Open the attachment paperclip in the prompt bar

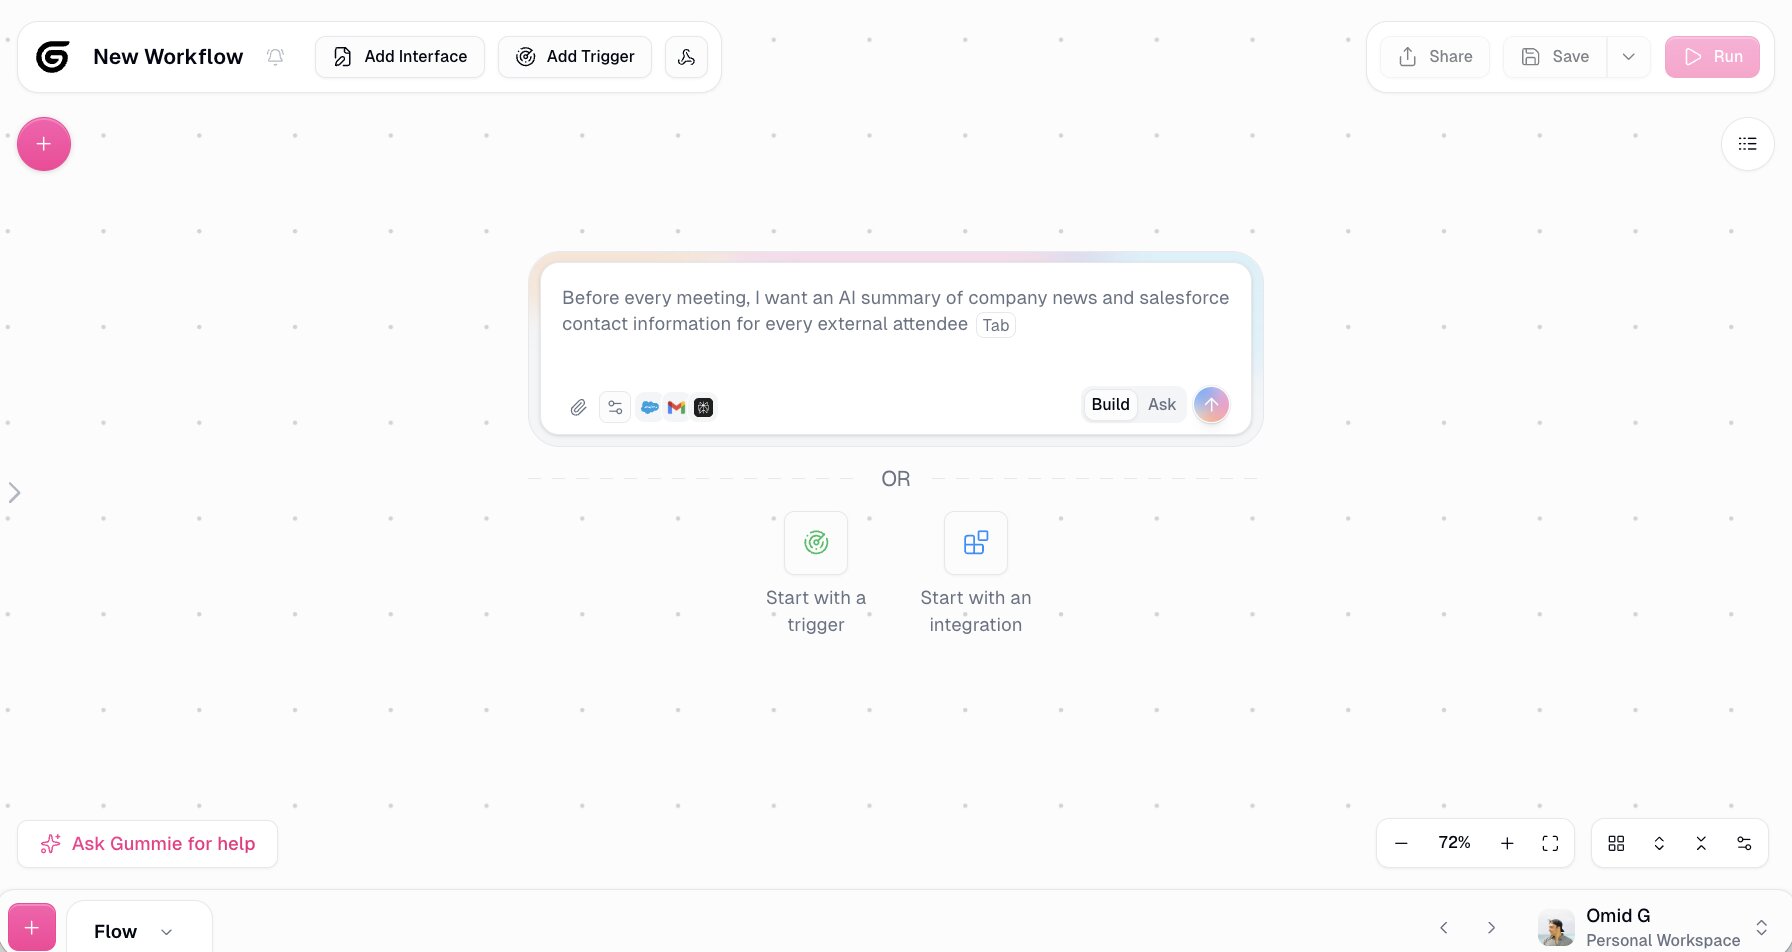[x=578, y=407]
